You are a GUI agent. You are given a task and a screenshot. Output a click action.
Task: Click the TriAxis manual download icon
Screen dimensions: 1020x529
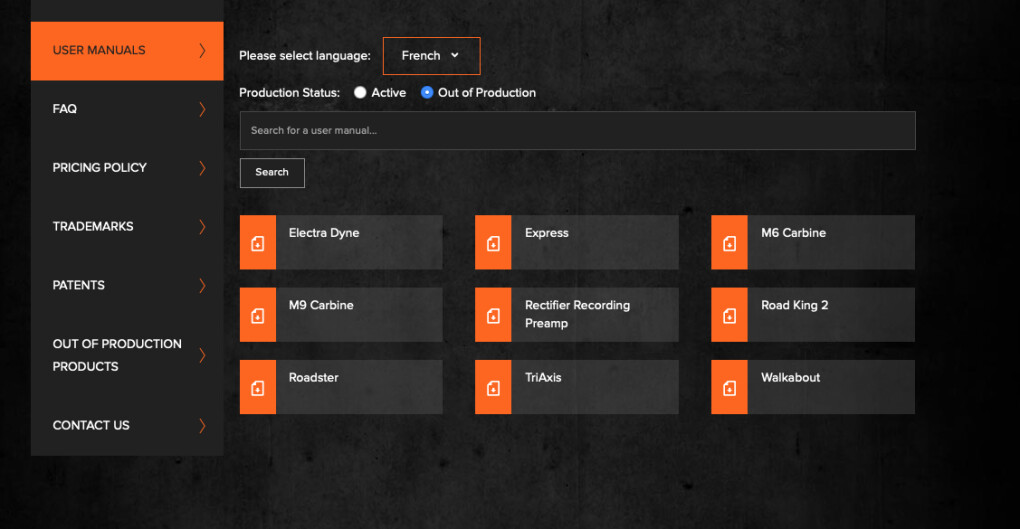[x=493, y=387]
